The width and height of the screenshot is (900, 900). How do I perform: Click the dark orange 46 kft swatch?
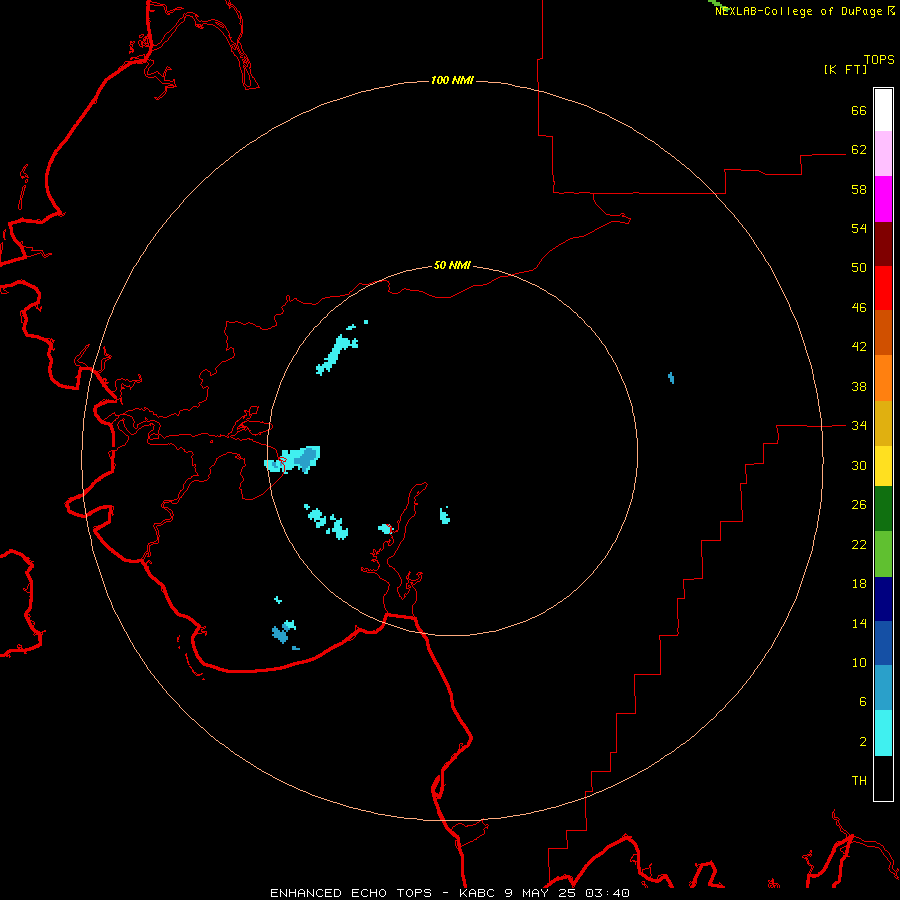pyautogui.click(x=883, y=333)
